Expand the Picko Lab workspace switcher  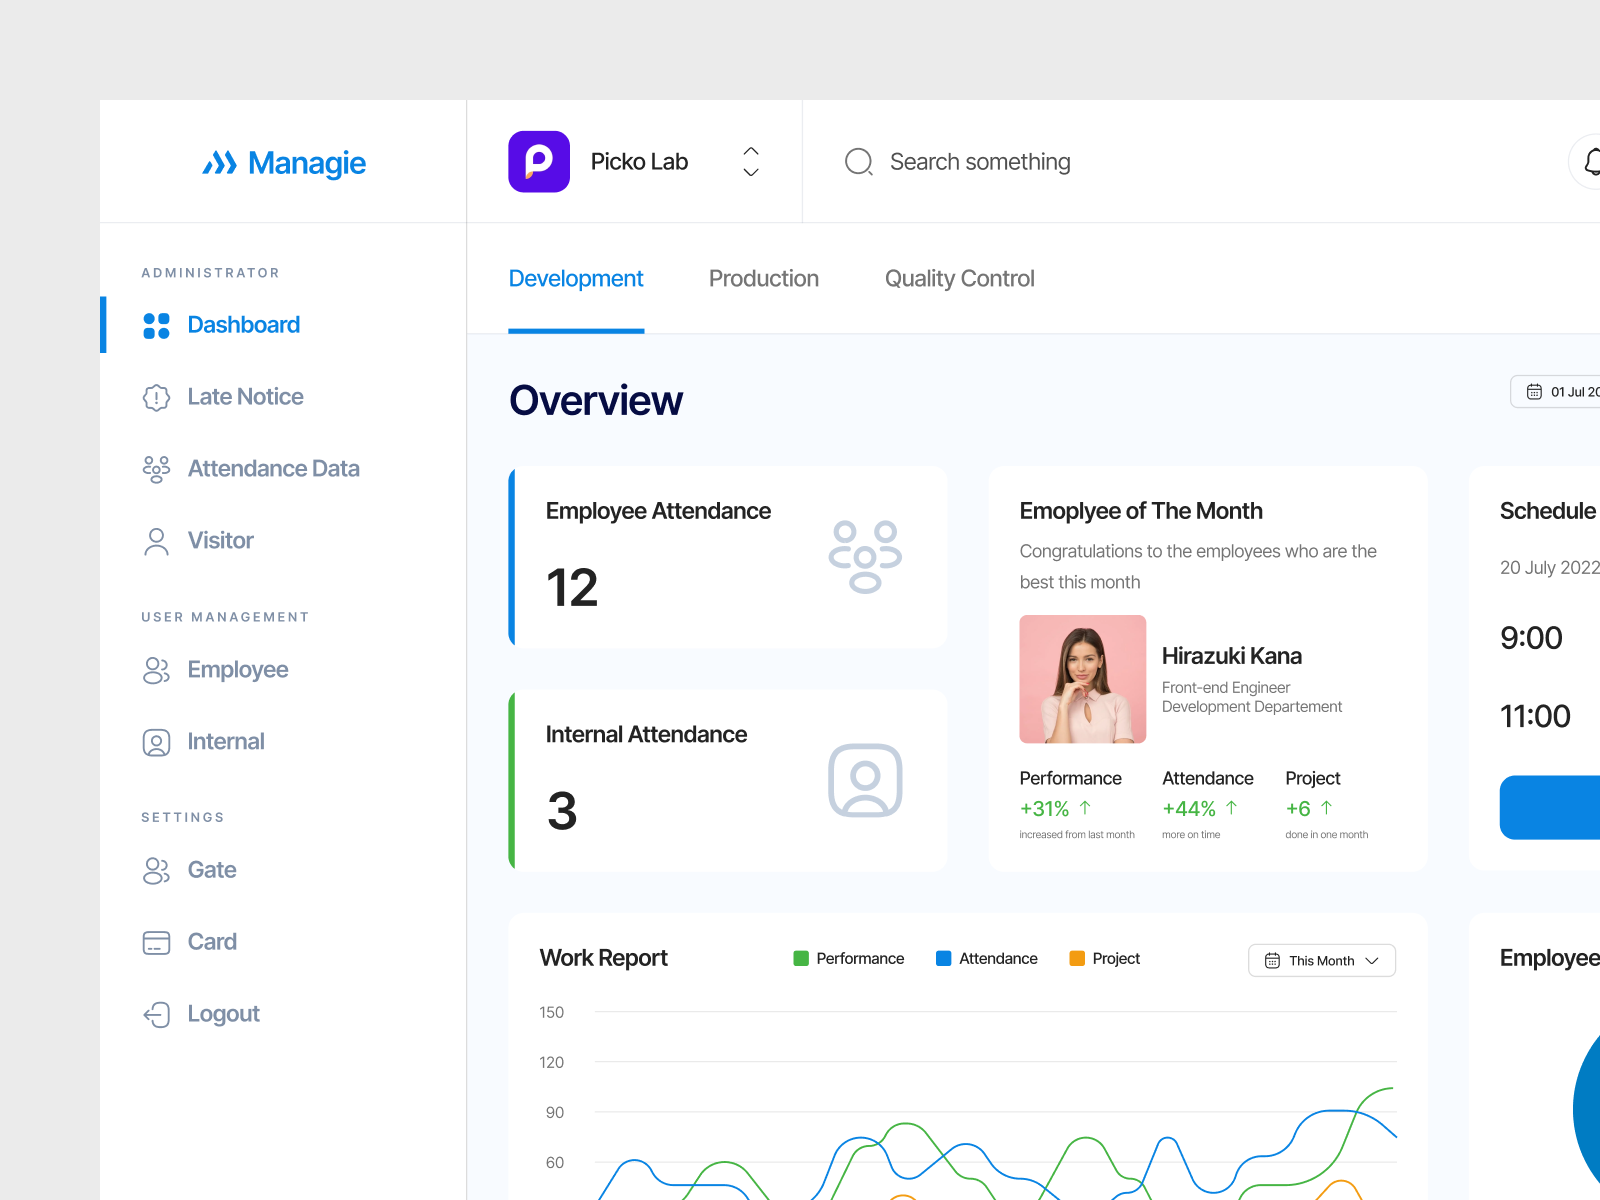[x=751, y=161]
